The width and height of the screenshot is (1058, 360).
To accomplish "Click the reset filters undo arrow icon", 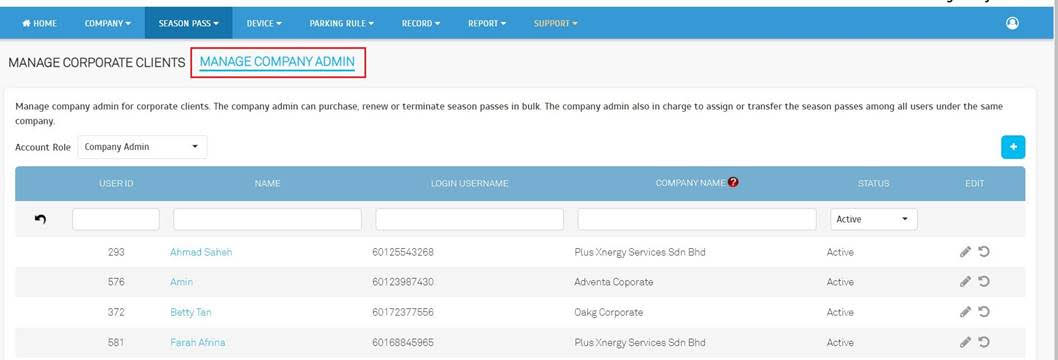I will (x=40, y=219).
